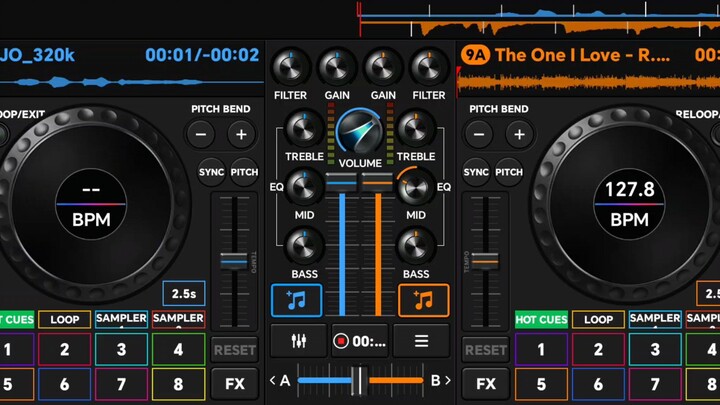Expand the 2.5s loop length box on left deck
This screenshot has width=720, height=405.
[x=184, y=293]
